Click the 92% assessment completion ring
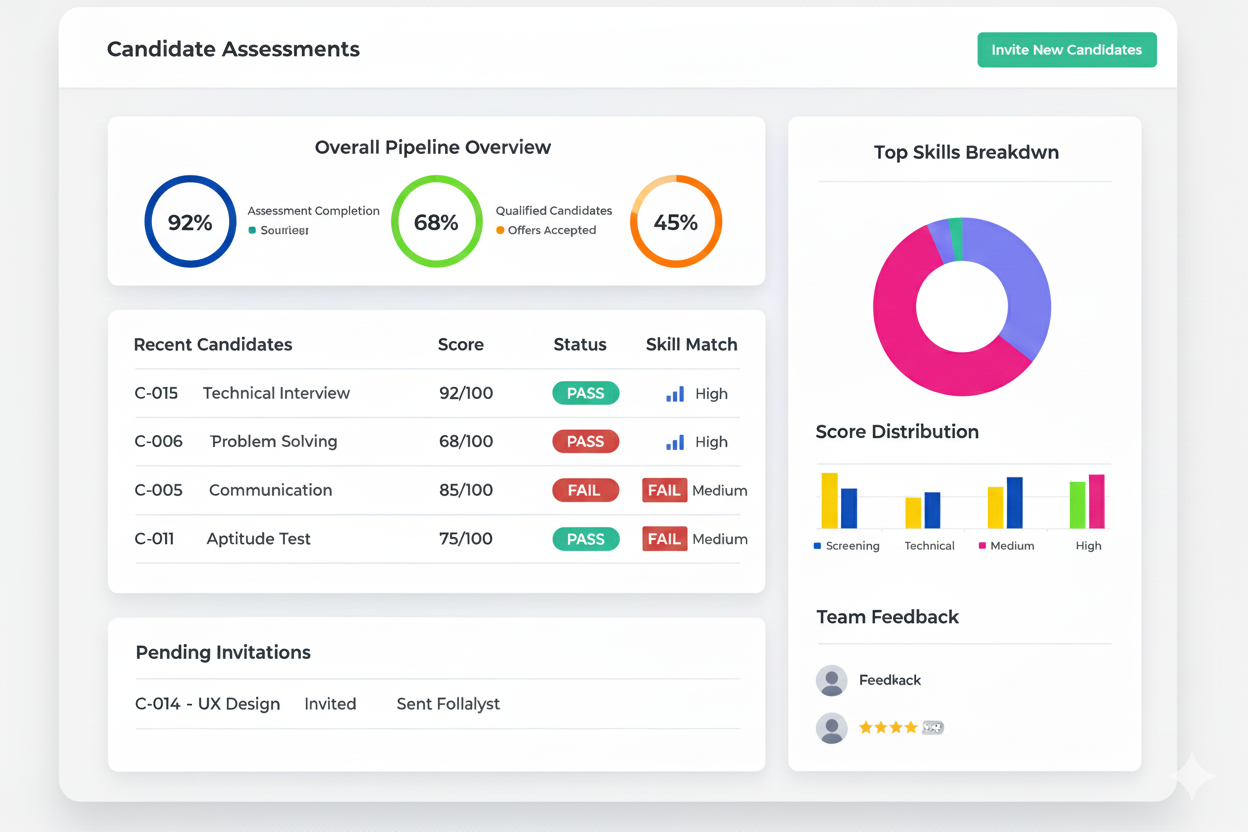The image size is (1248, 832). 190,222
